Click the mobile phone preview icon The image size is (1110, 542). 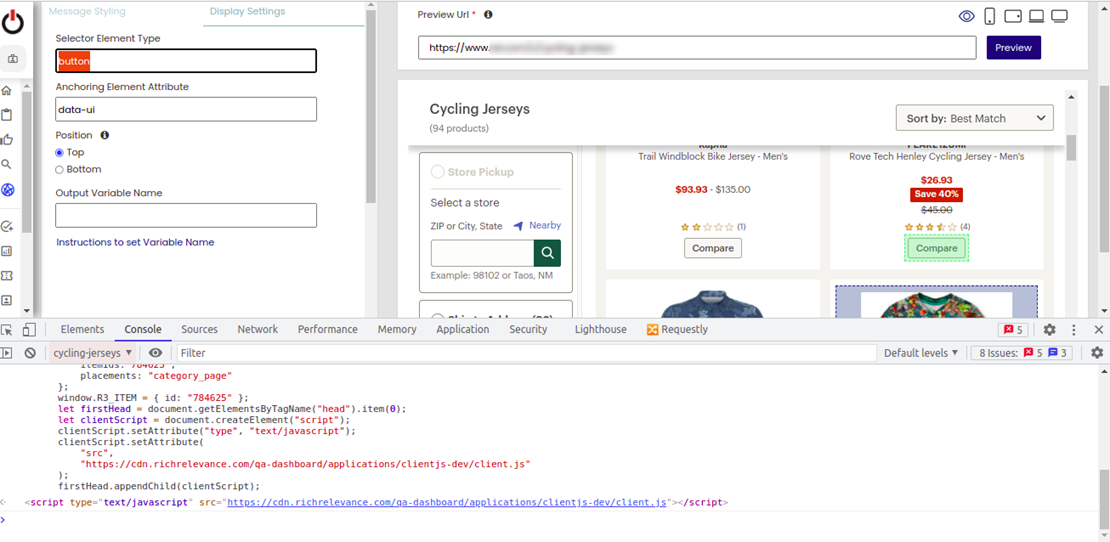(x=990, y=16)
